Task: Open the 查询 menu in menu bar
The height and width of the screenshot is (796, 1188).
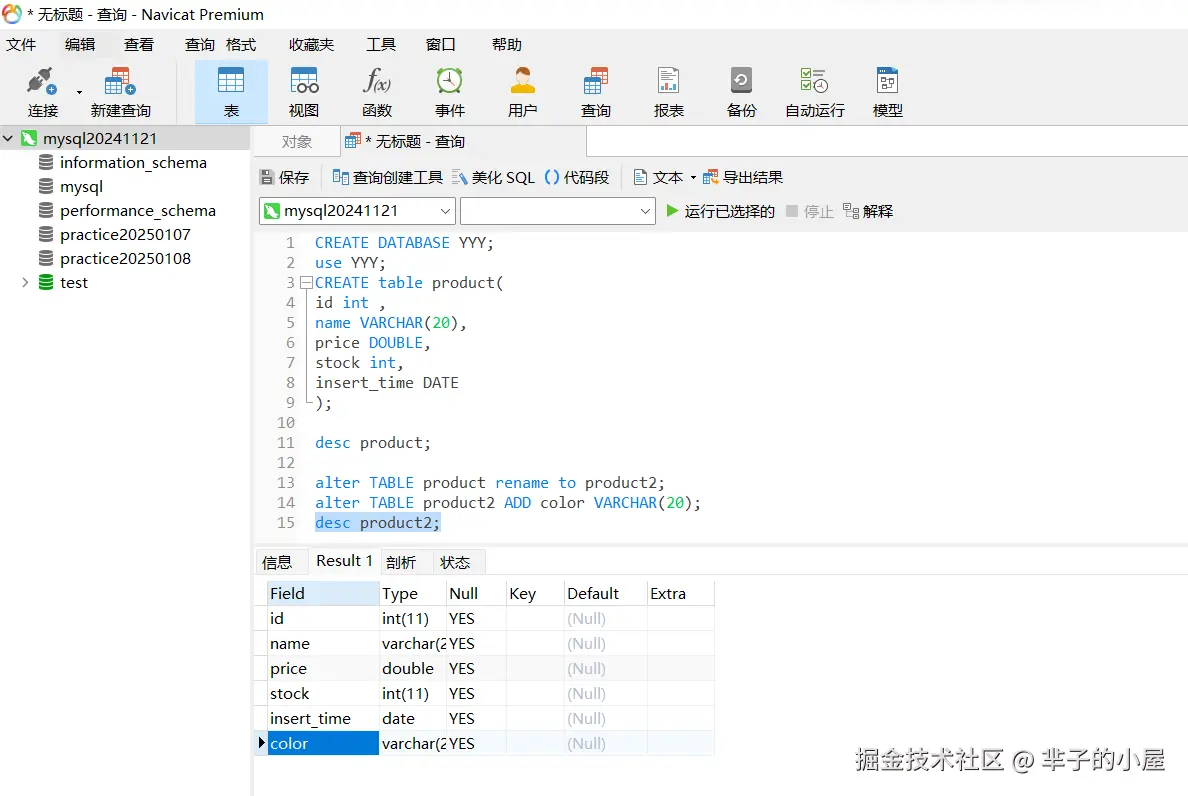Action: pos(199,45)
